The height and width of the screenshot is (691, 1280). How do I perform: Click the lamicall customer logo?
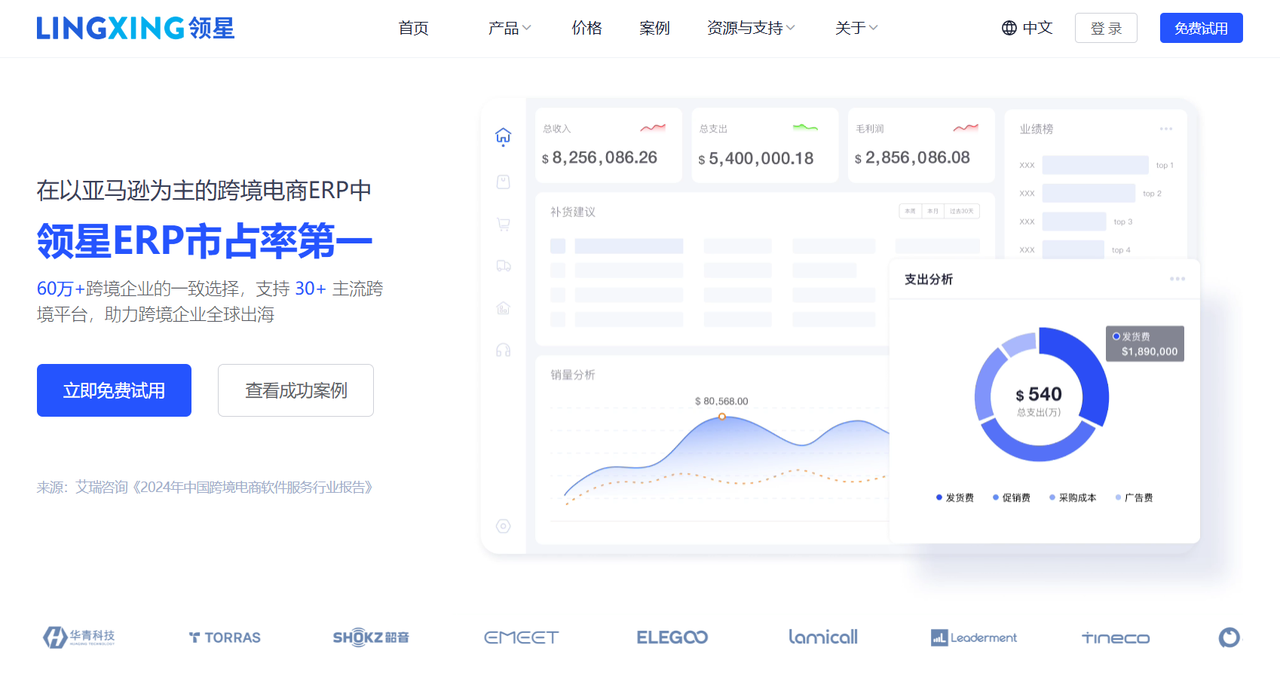[823, 637]
